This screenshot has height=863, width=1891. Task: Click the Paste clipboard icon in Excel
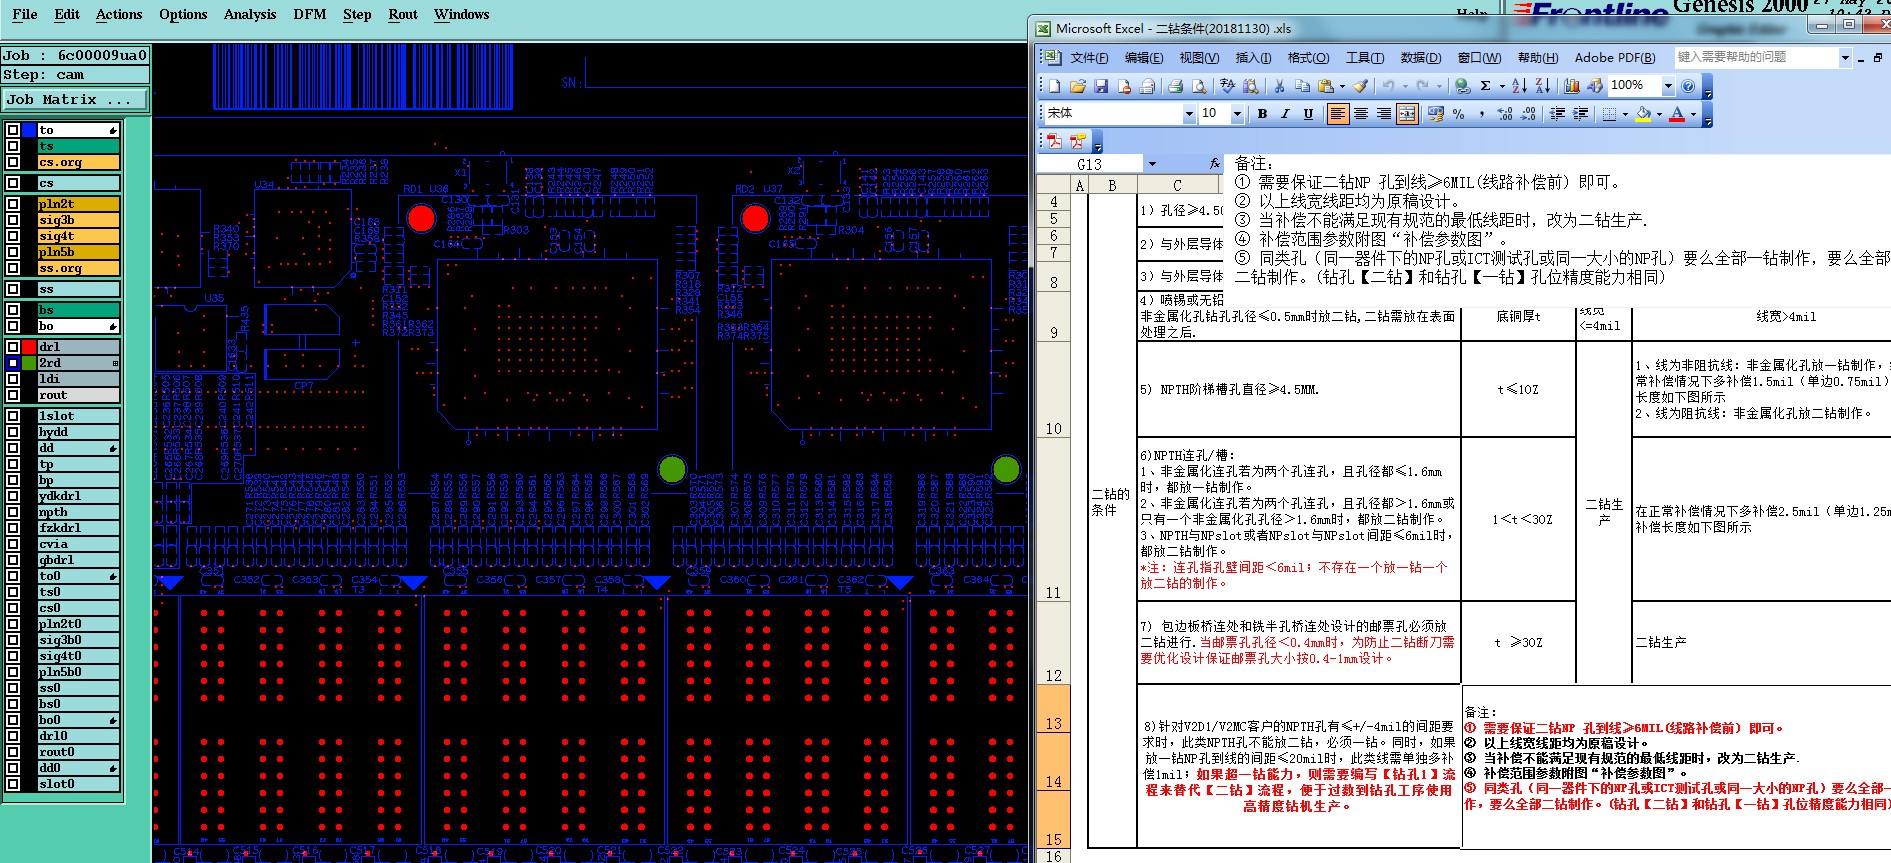tap(1325, 86)
